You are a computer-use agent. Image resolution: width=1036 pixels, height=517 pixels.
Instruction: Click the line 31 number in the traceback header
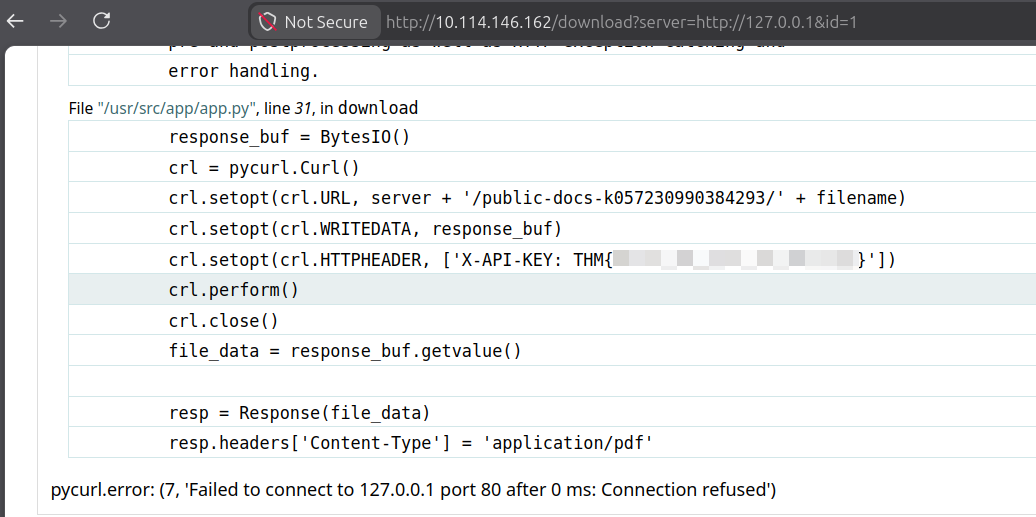tap(303, 108)
